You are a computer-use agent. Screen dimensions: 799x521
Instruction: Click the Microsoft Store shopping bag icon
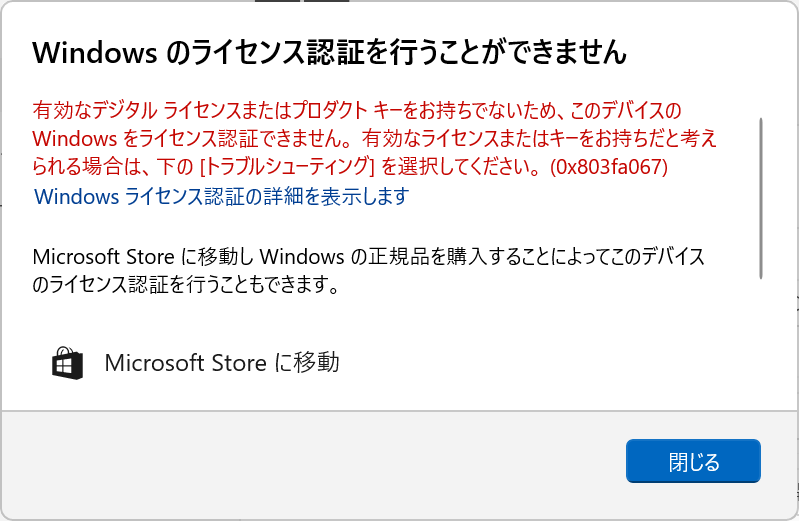68,363
